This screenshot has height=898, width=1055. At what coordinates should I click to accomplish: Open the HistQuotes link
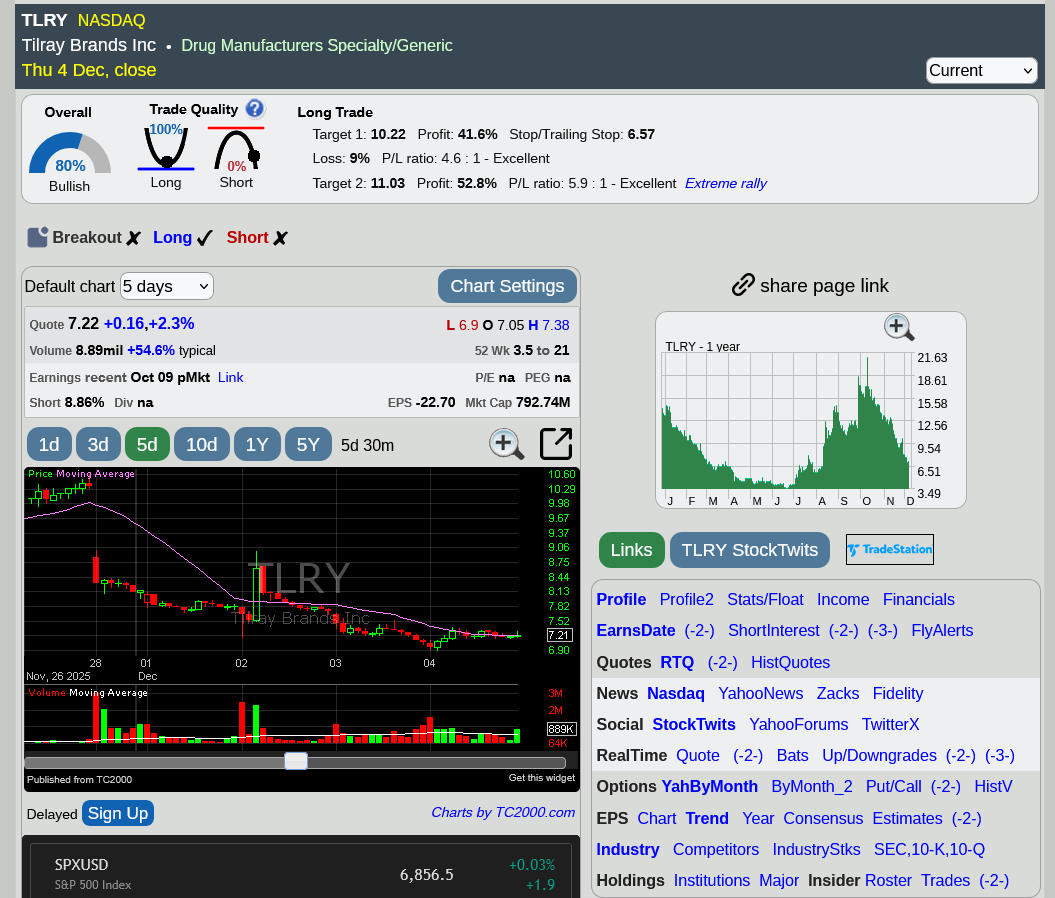pyautogui.click(x=791, y=663)
